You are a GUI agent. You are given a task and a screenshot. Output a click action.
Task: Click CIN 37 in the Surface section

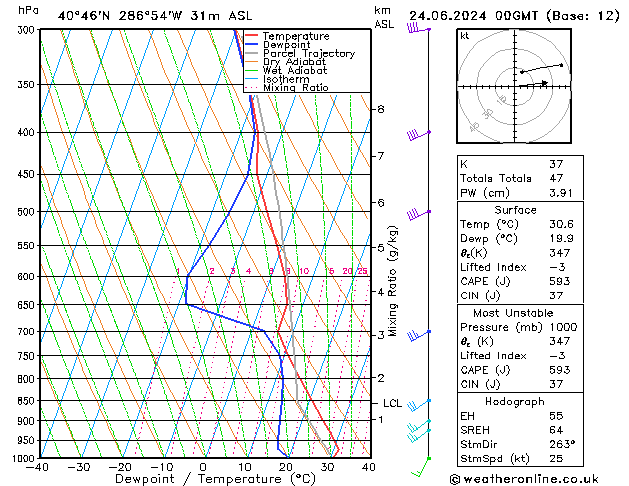pos(556,296)
